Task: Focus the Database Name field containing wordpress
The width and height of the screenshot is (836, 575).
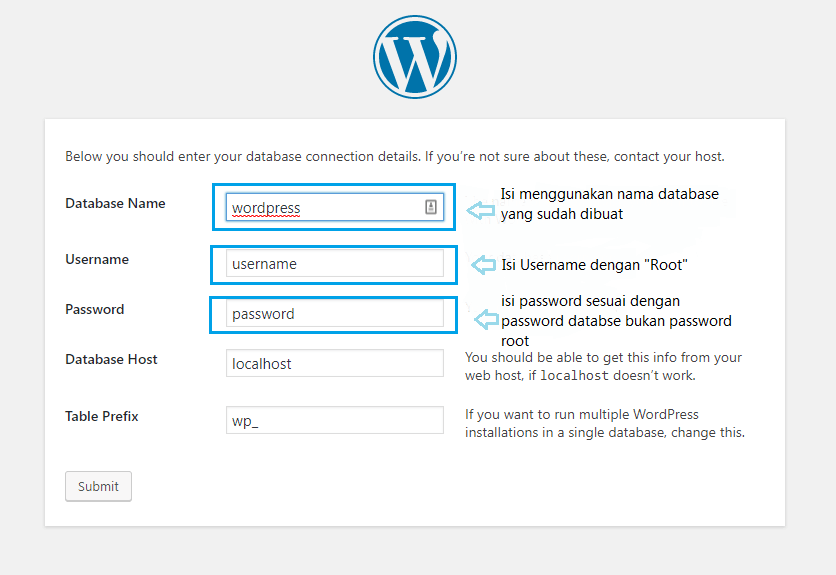Action: 334,207
